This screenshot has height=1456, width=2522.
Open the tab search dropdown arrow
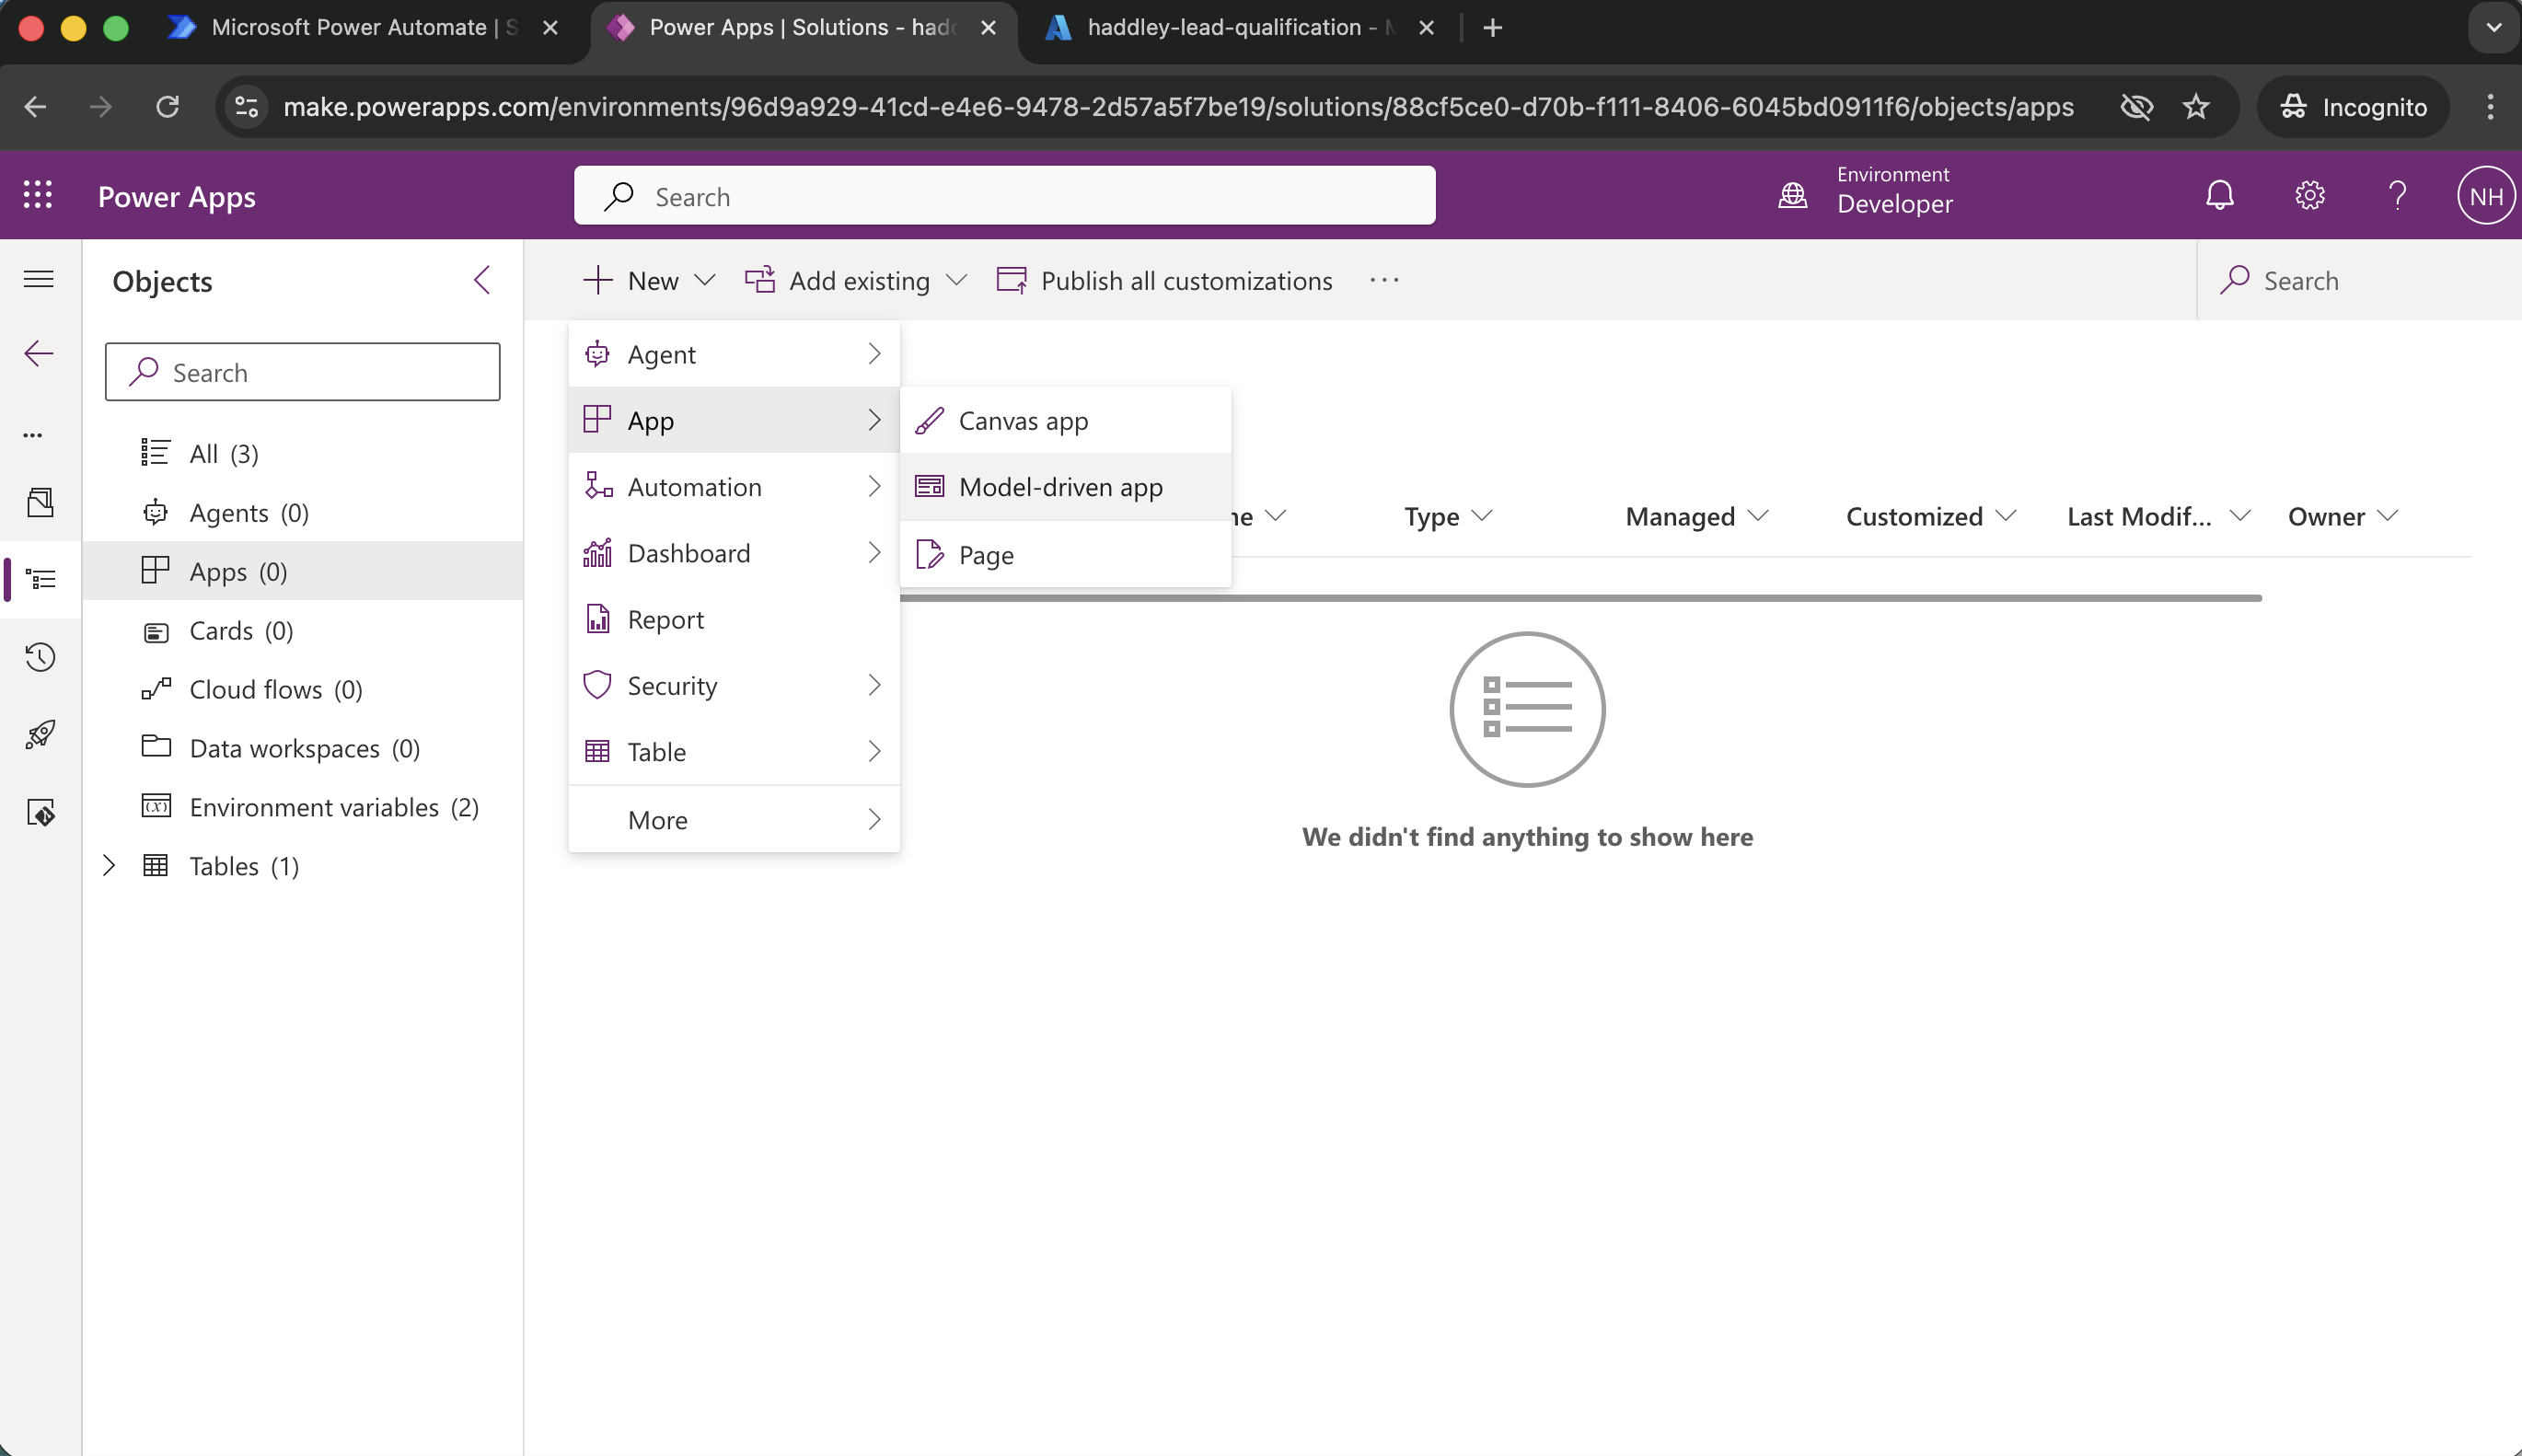coord(2494,28)
